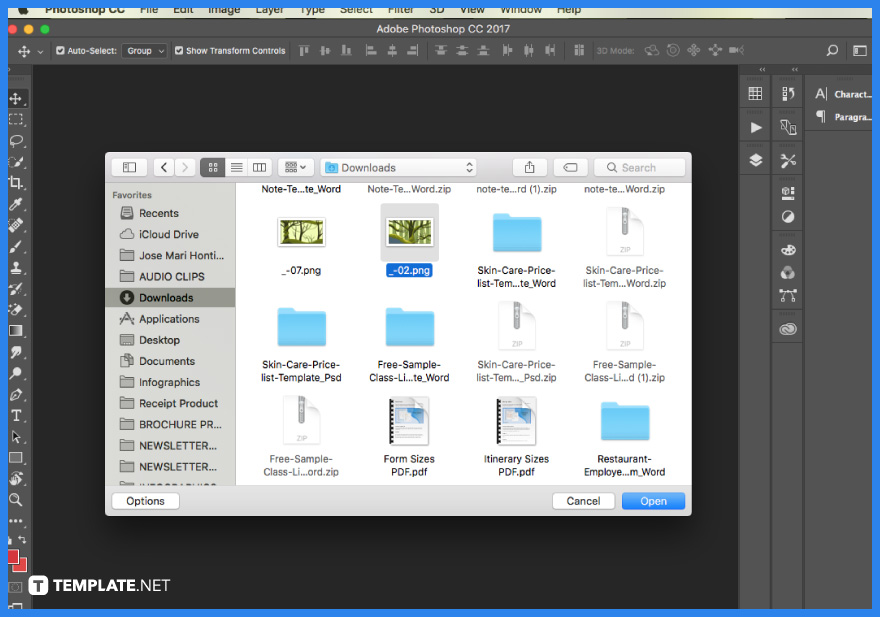Open the Creative Cloud Libraries panel
Screen dimensions: 880x617
(x=788, y=328)
